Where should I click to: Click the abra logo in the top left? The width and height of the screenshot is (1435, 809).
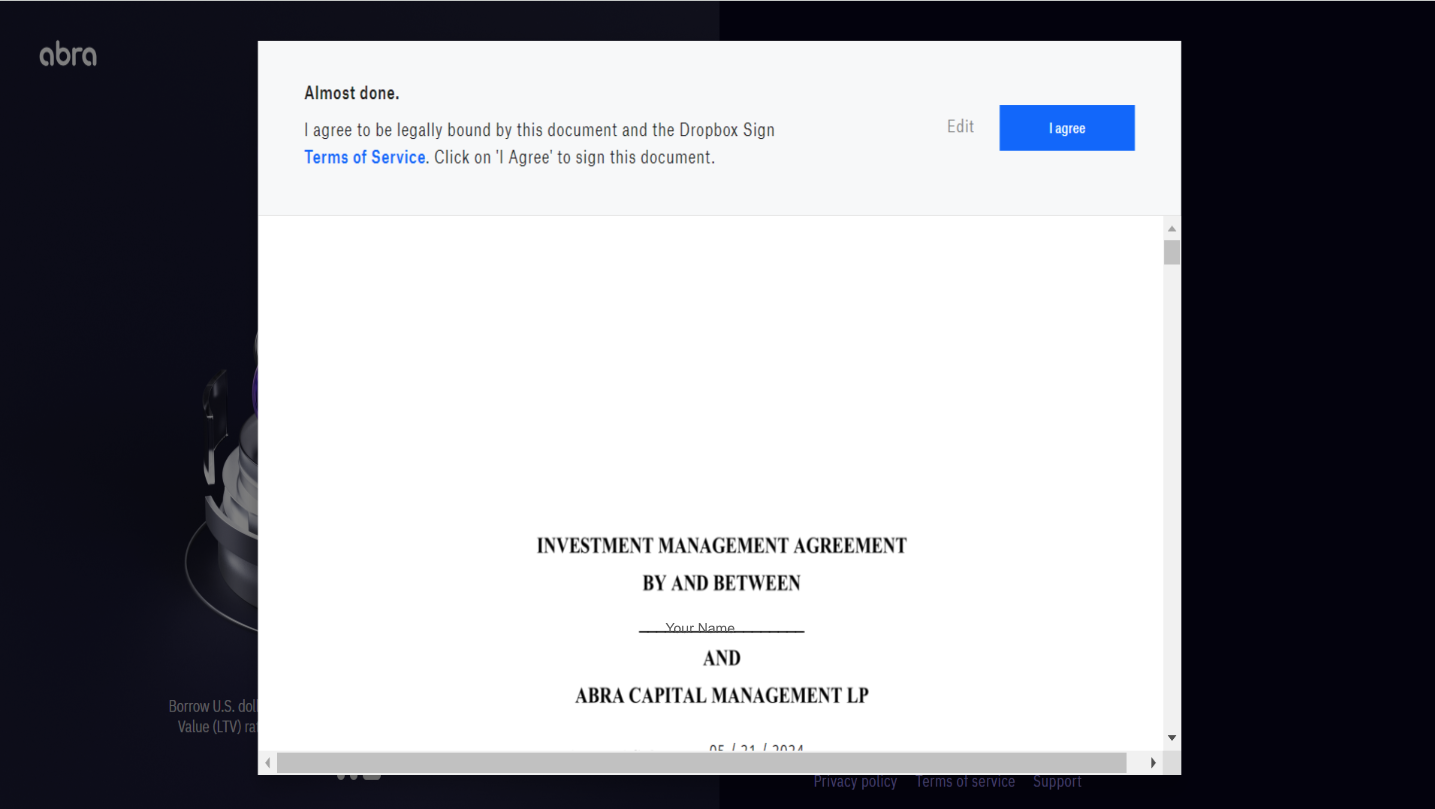tap(68, 55)
